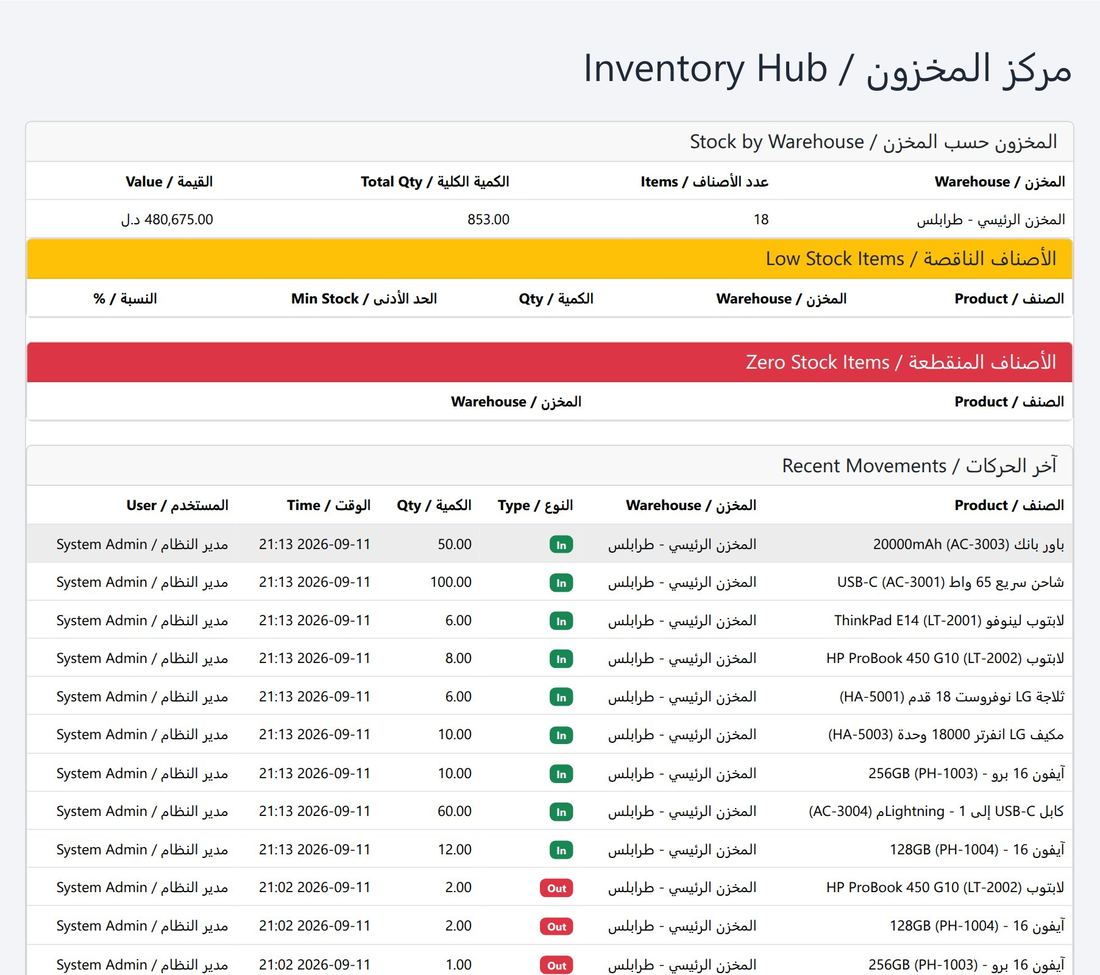Select the LG air conditioner (HA-5003) product name

(946, 734)
